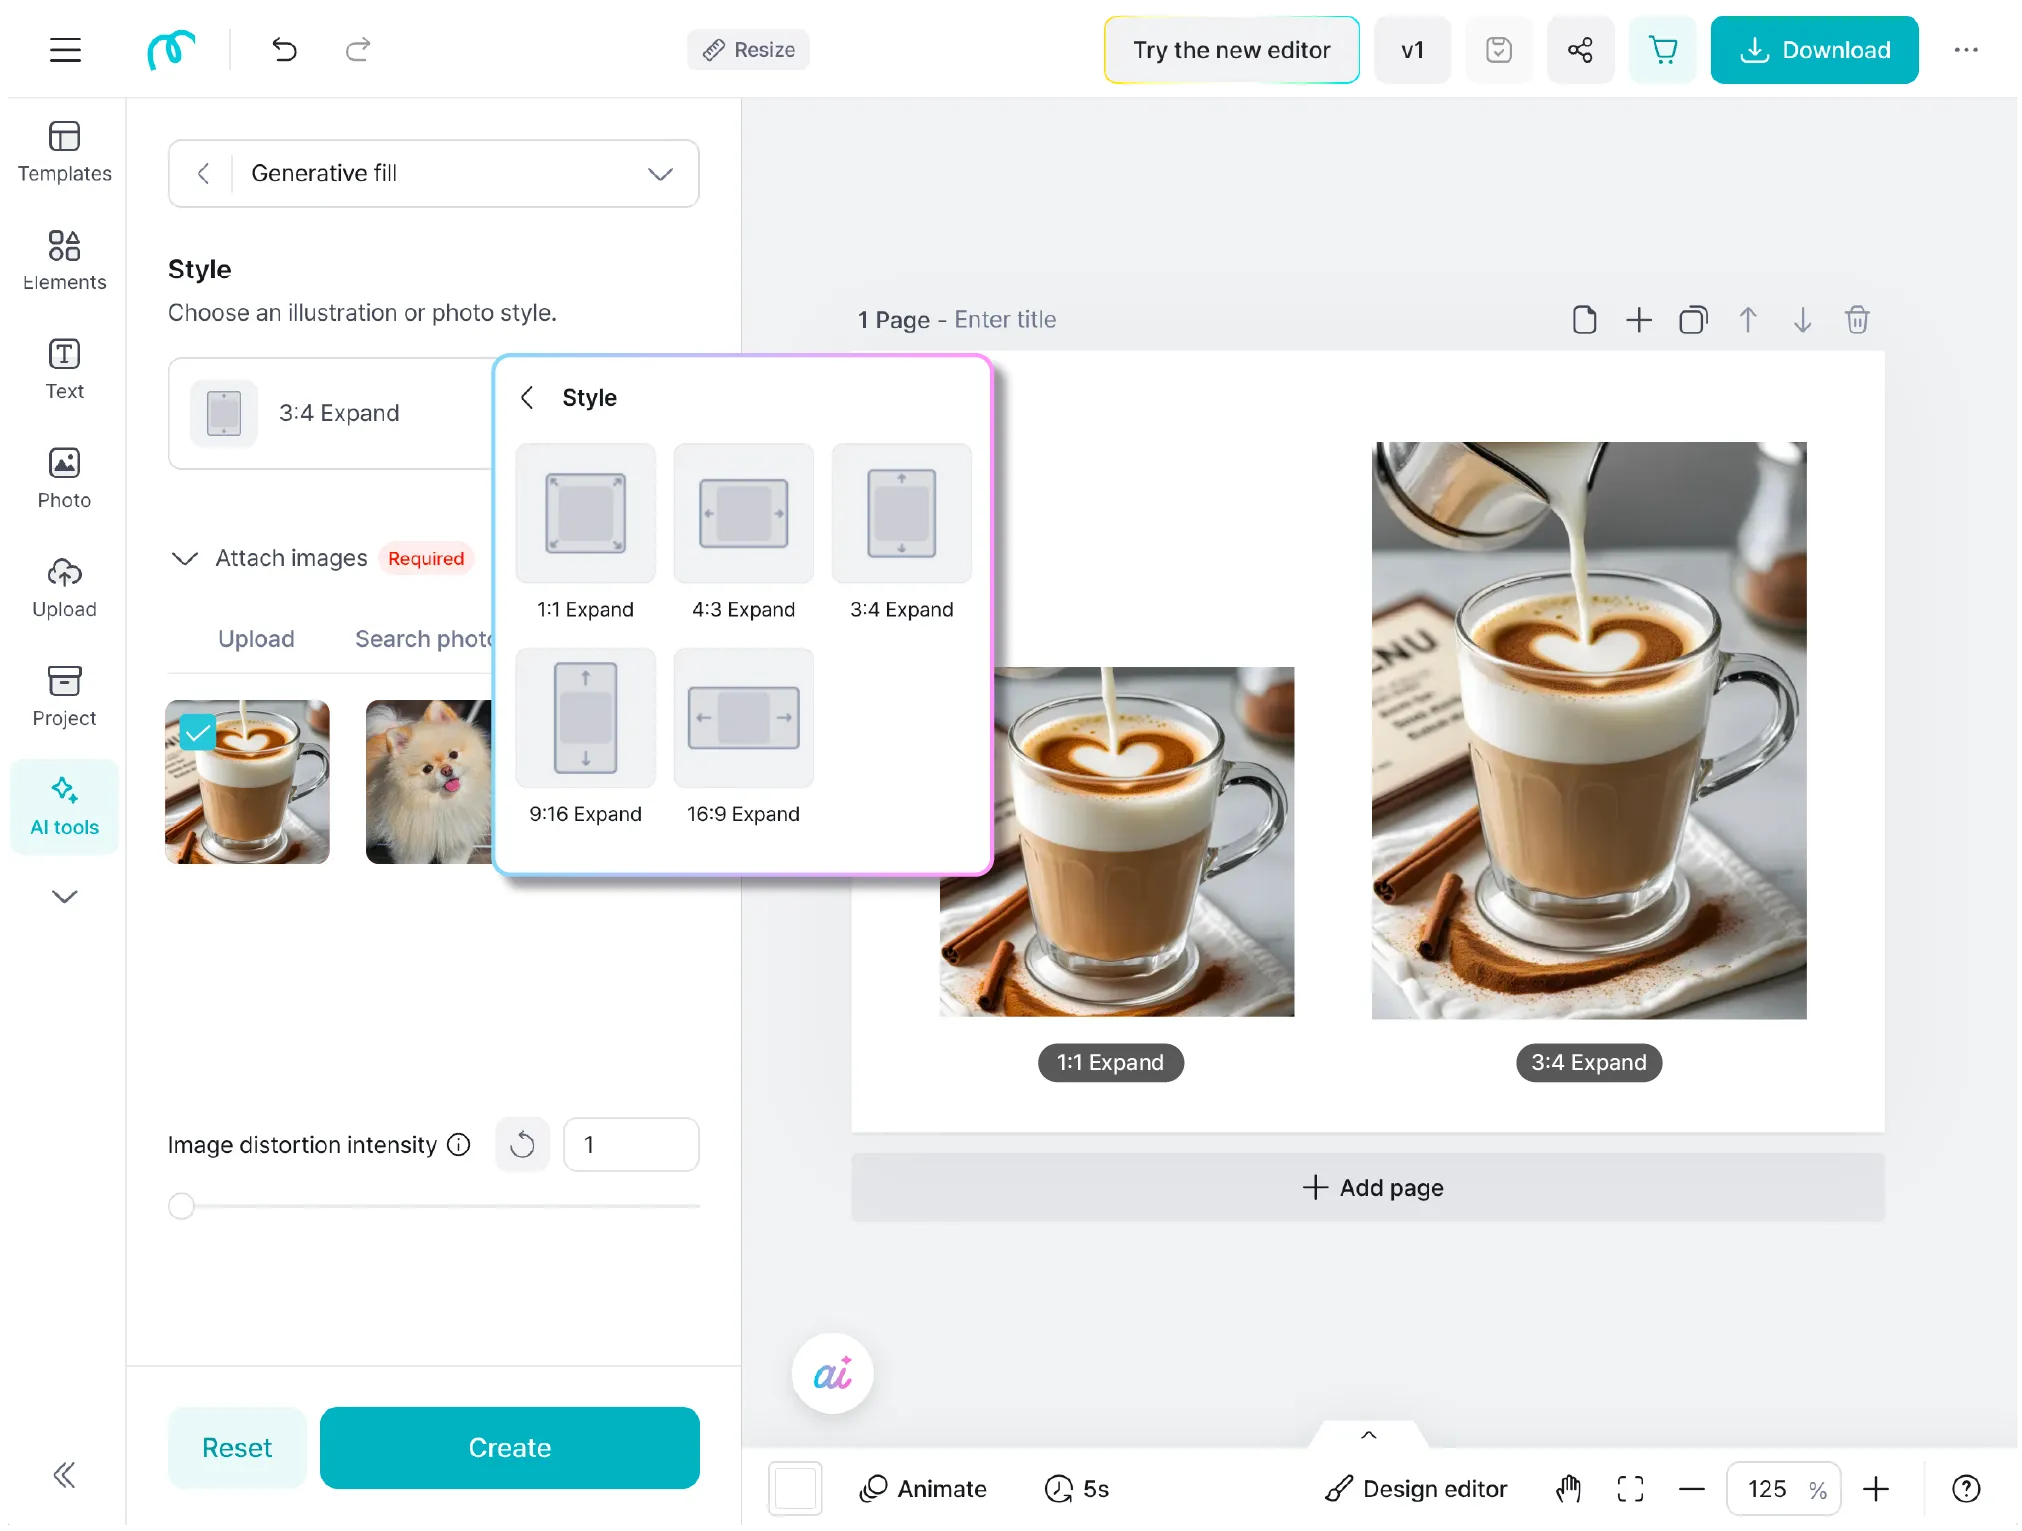Image resolution: width=2022 pixels, height=1531 pixels.
Task: Click the share icon in top bar
Action: pyautogui.click(x=1579, y=50)
